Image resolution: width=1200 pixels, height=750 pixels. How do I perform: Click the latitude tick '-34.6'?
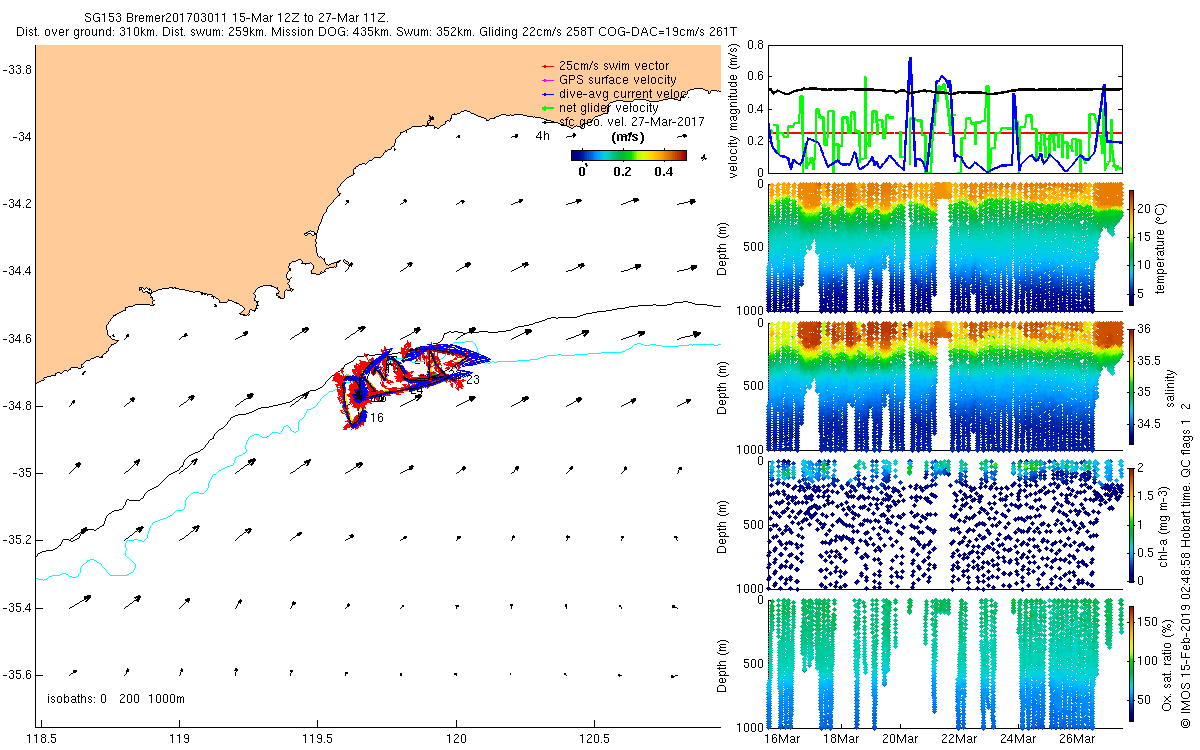[17, 339]
